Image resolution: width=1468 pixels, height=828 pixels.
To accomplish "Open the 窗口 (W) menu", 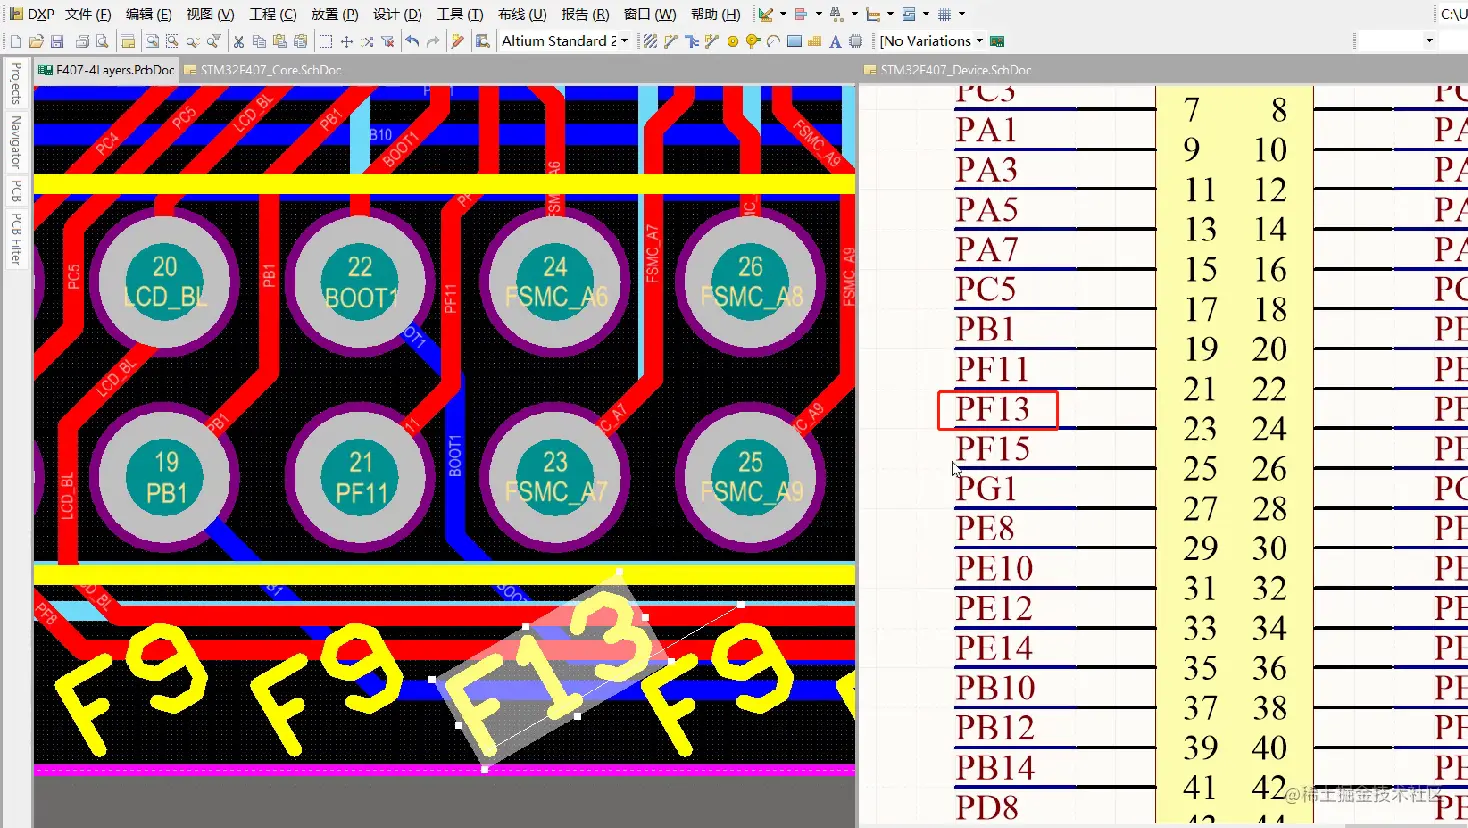I will coord(650,14).
